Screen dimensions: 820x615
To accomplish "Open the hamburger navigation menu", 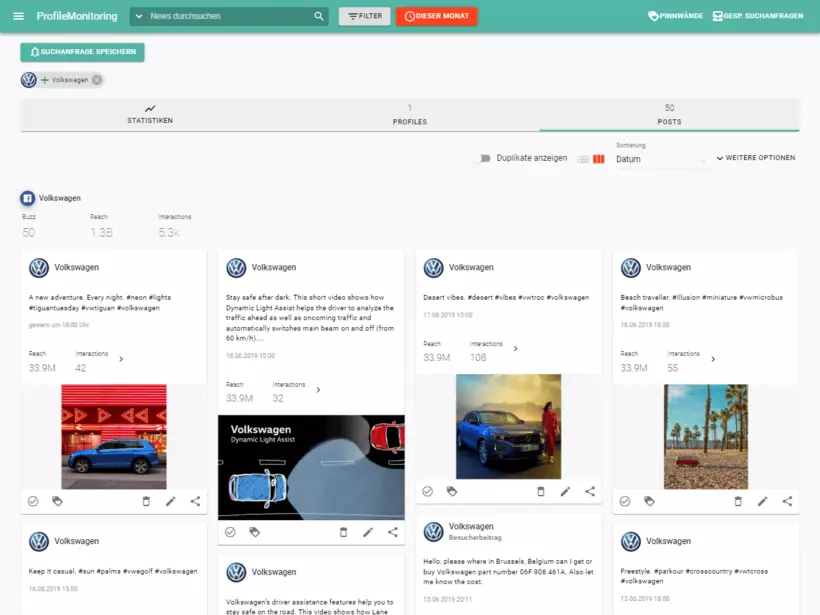I will pos(18,16).
